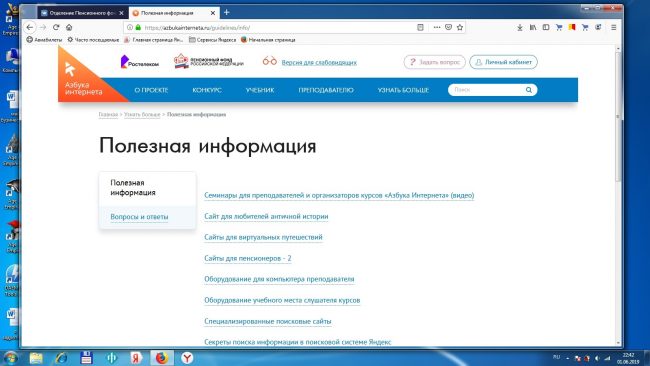Open the browser home page icon
This screenshot has height=366, width=650.
[69, 27]
